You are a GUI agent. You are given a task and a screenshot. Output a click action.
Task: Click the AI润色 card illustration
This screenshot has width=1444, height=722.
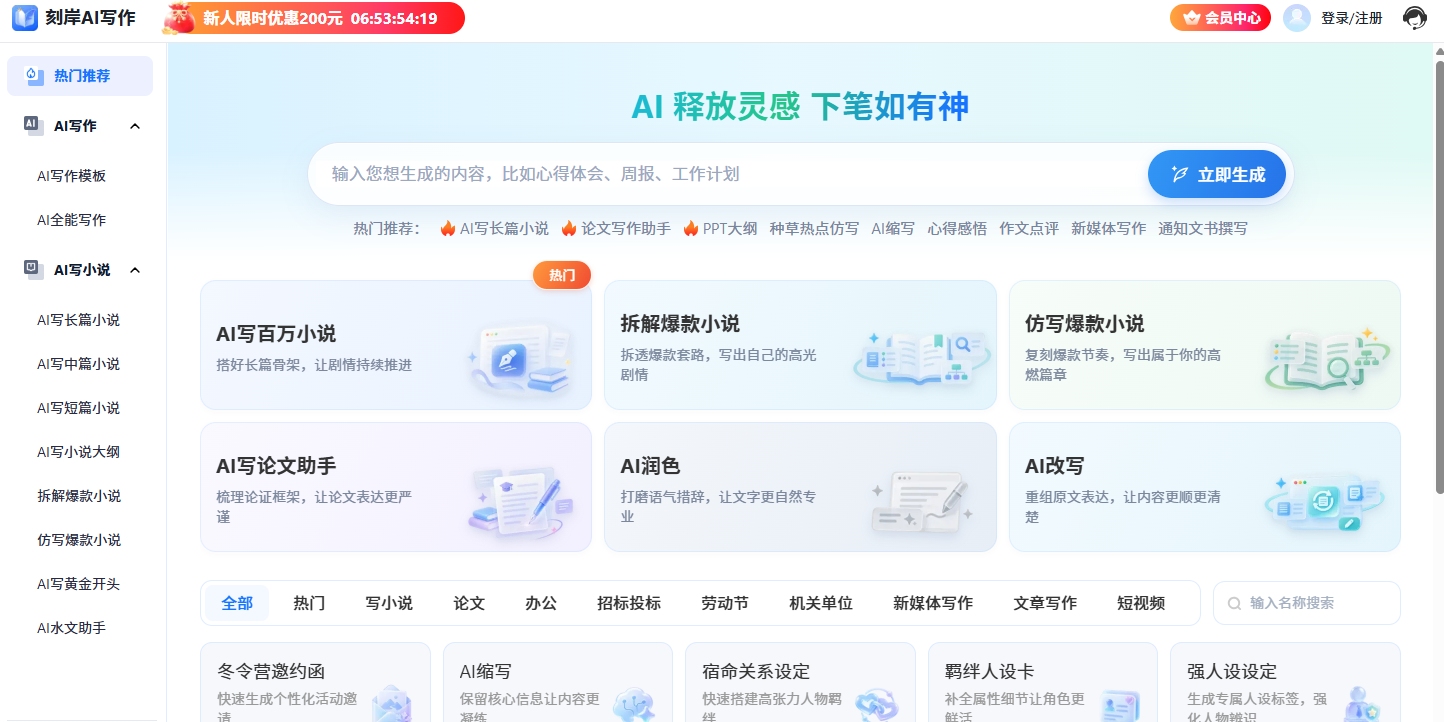[922, 500]
